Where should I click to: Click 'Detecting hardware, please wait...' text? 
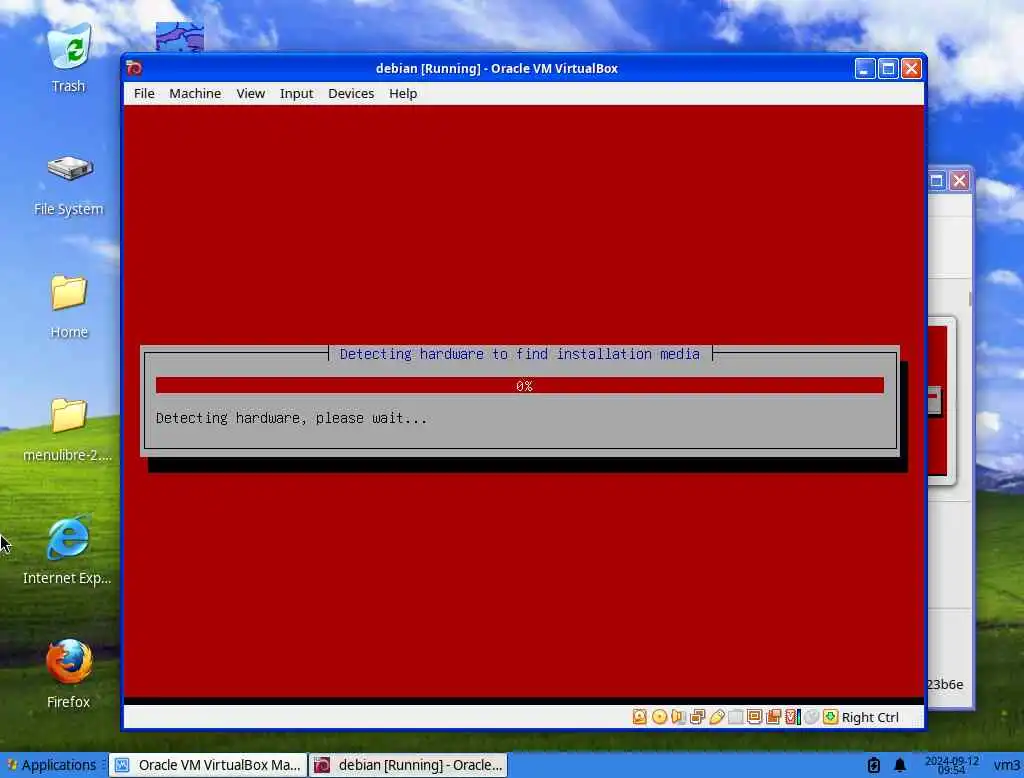(291, 418)
